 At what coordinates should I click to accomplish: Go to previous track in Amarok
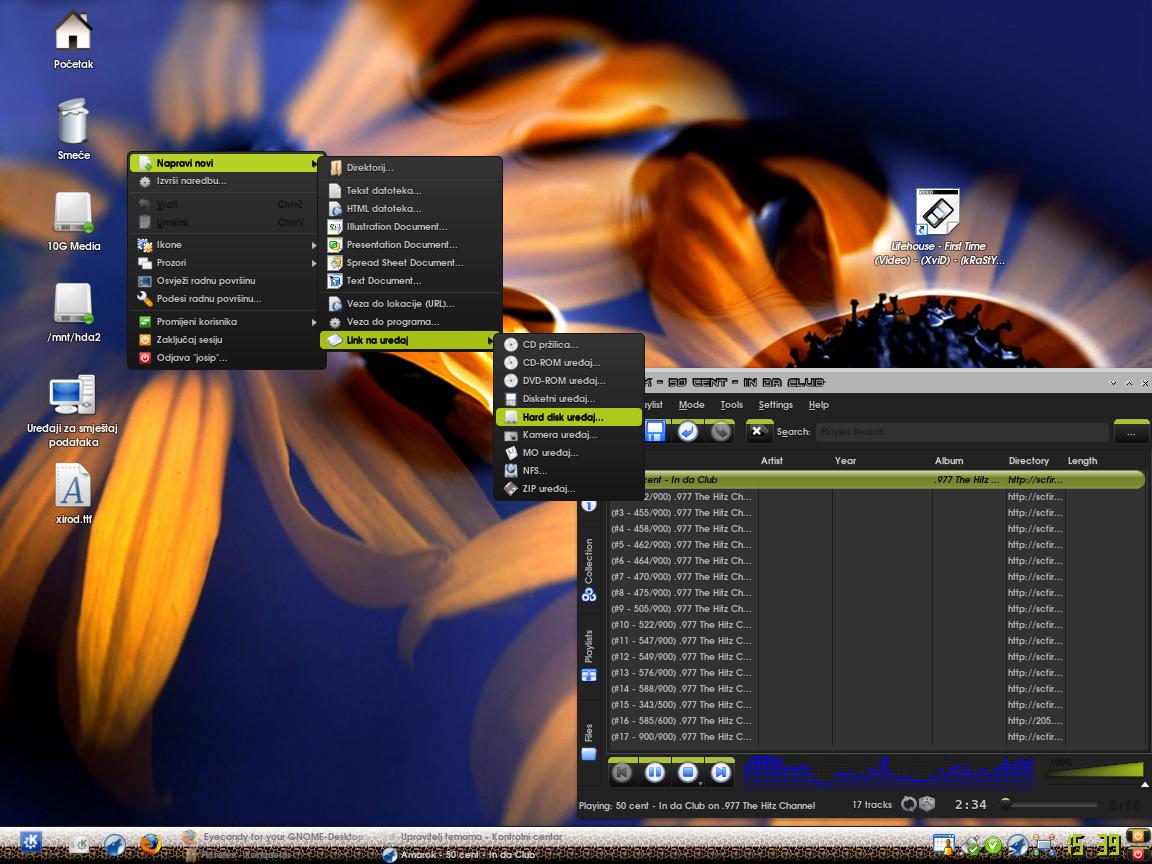pyautogui.click(x=622, y=772)
